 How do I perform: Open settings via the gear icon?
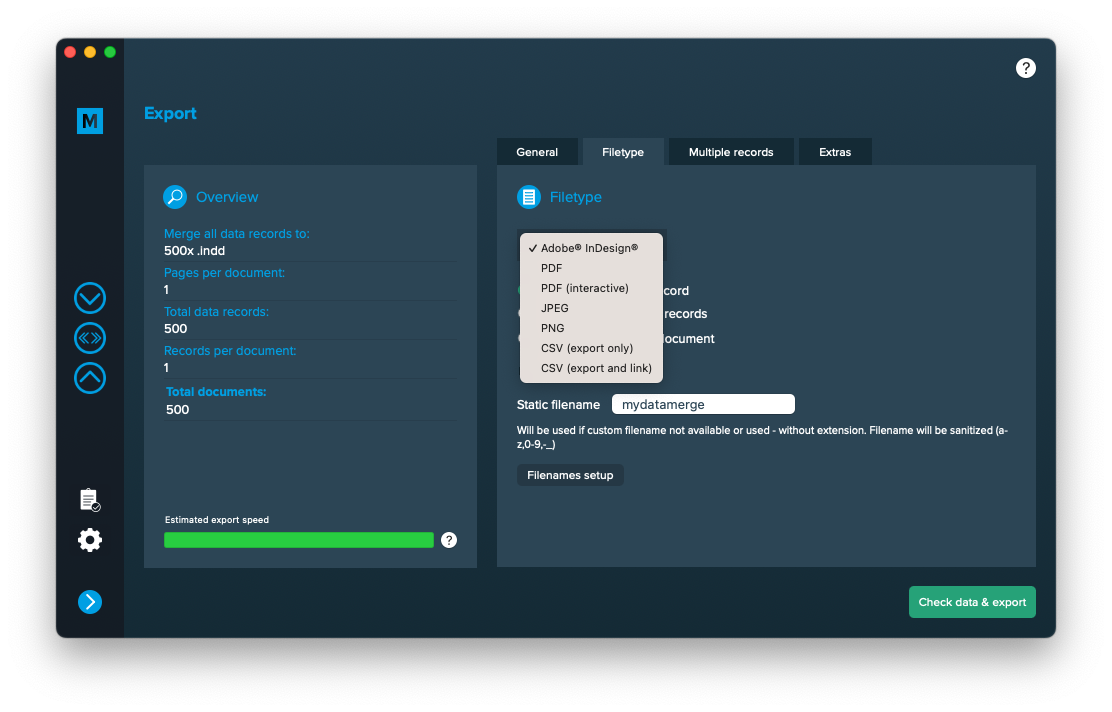click(x=90, y=541)
